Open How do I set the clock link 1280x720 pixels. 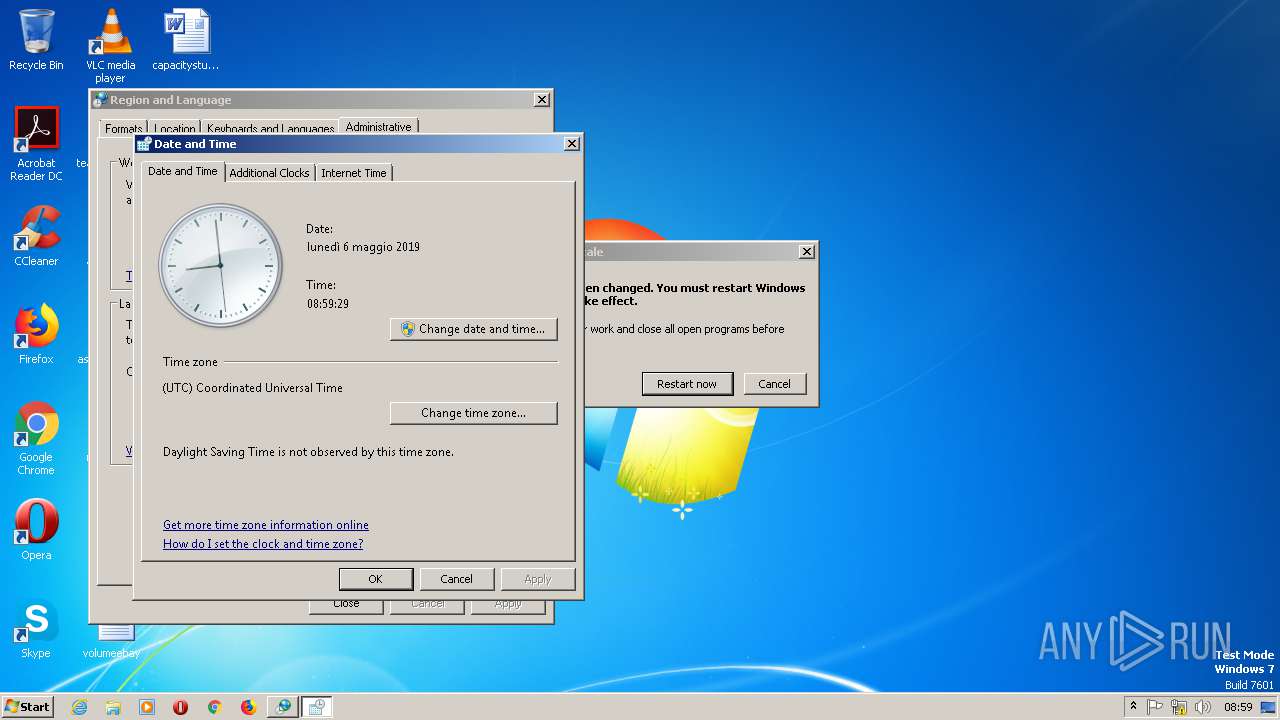point(263,544)
